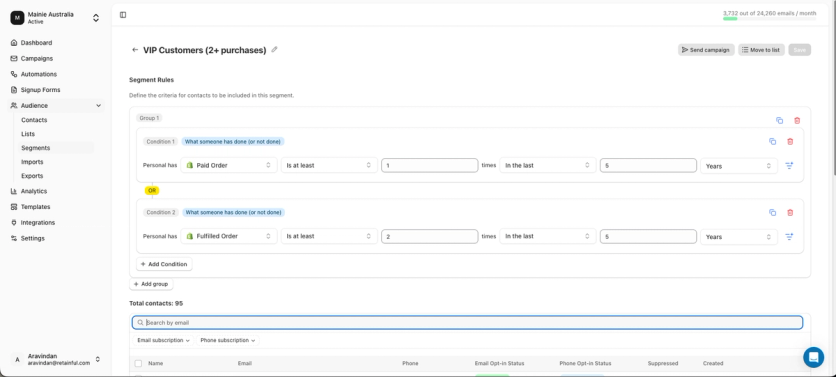Go to Contacts under Audience
Image resolution: width=836 pixels, height=377 pixels.
coord(34,120)
